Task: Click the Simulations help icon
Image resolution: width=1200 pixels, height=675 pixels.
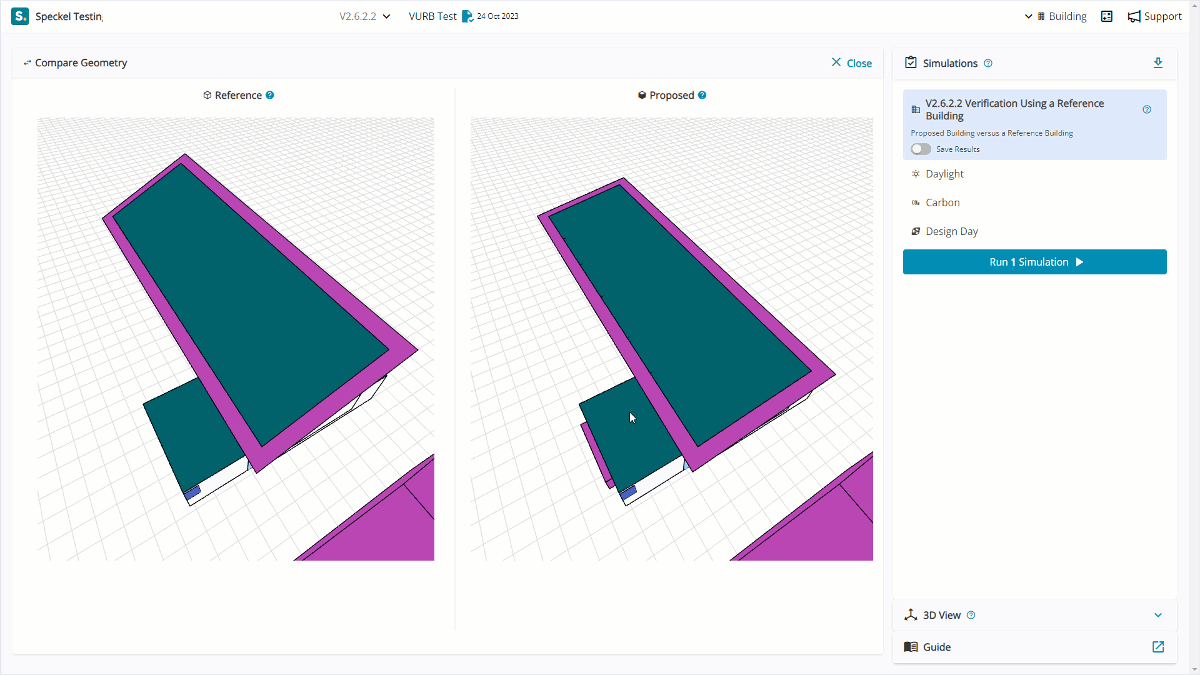Action: coord(988,63)
